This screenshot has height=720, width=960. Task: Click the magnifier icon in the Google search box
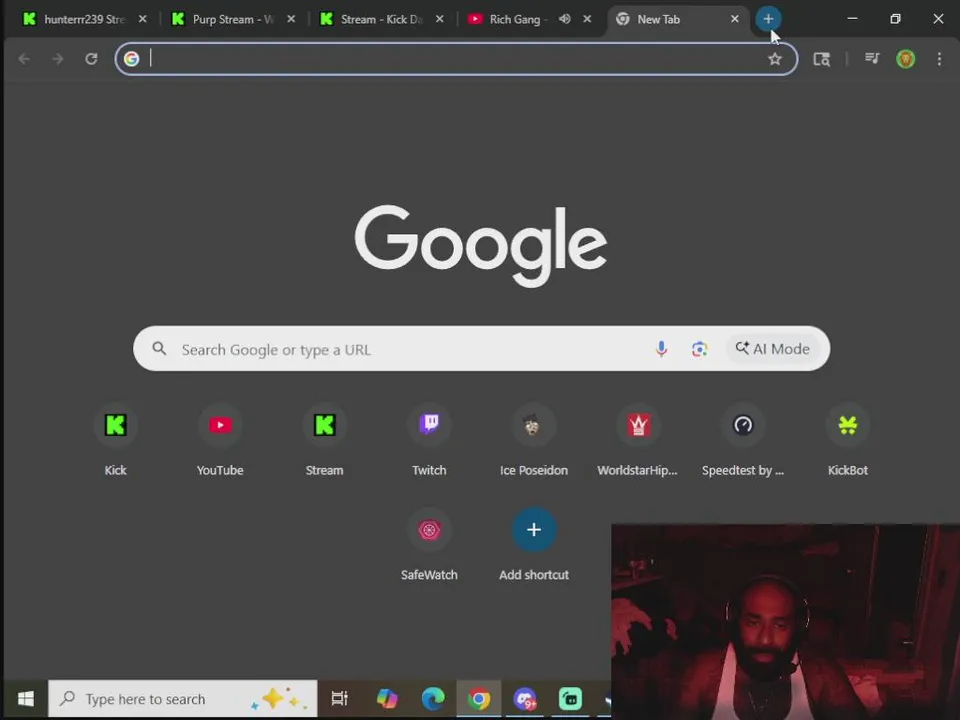click(159, 349)
